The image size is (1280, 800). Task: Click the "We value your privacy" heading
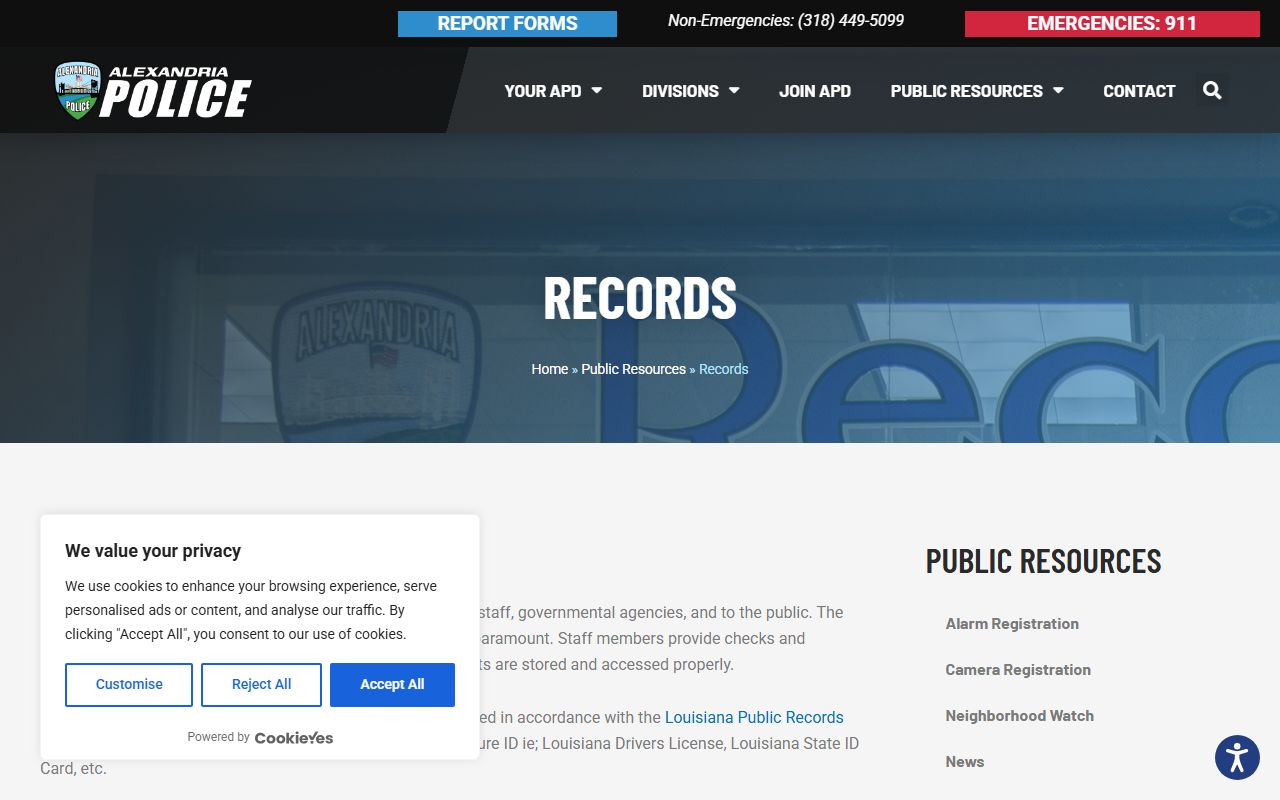[153, 551]
